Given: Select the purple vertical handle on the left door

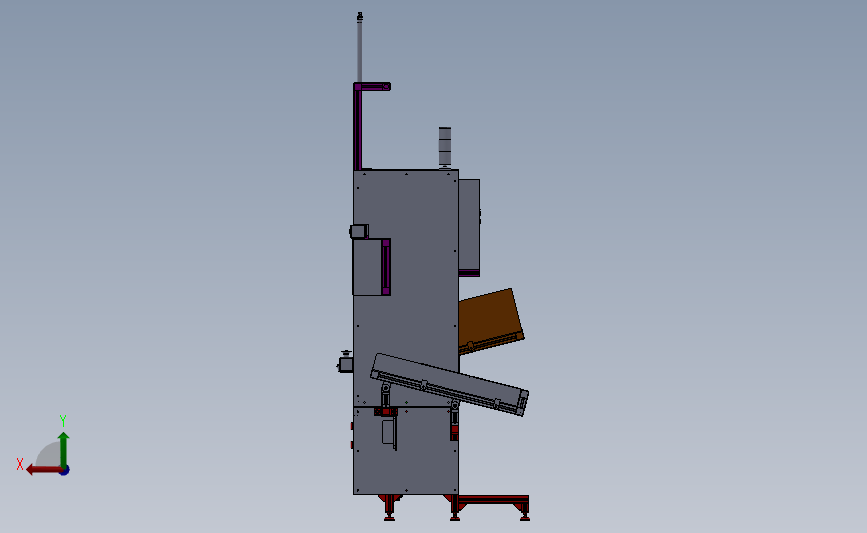Looking at the screenshot, I should coord(386,267).
